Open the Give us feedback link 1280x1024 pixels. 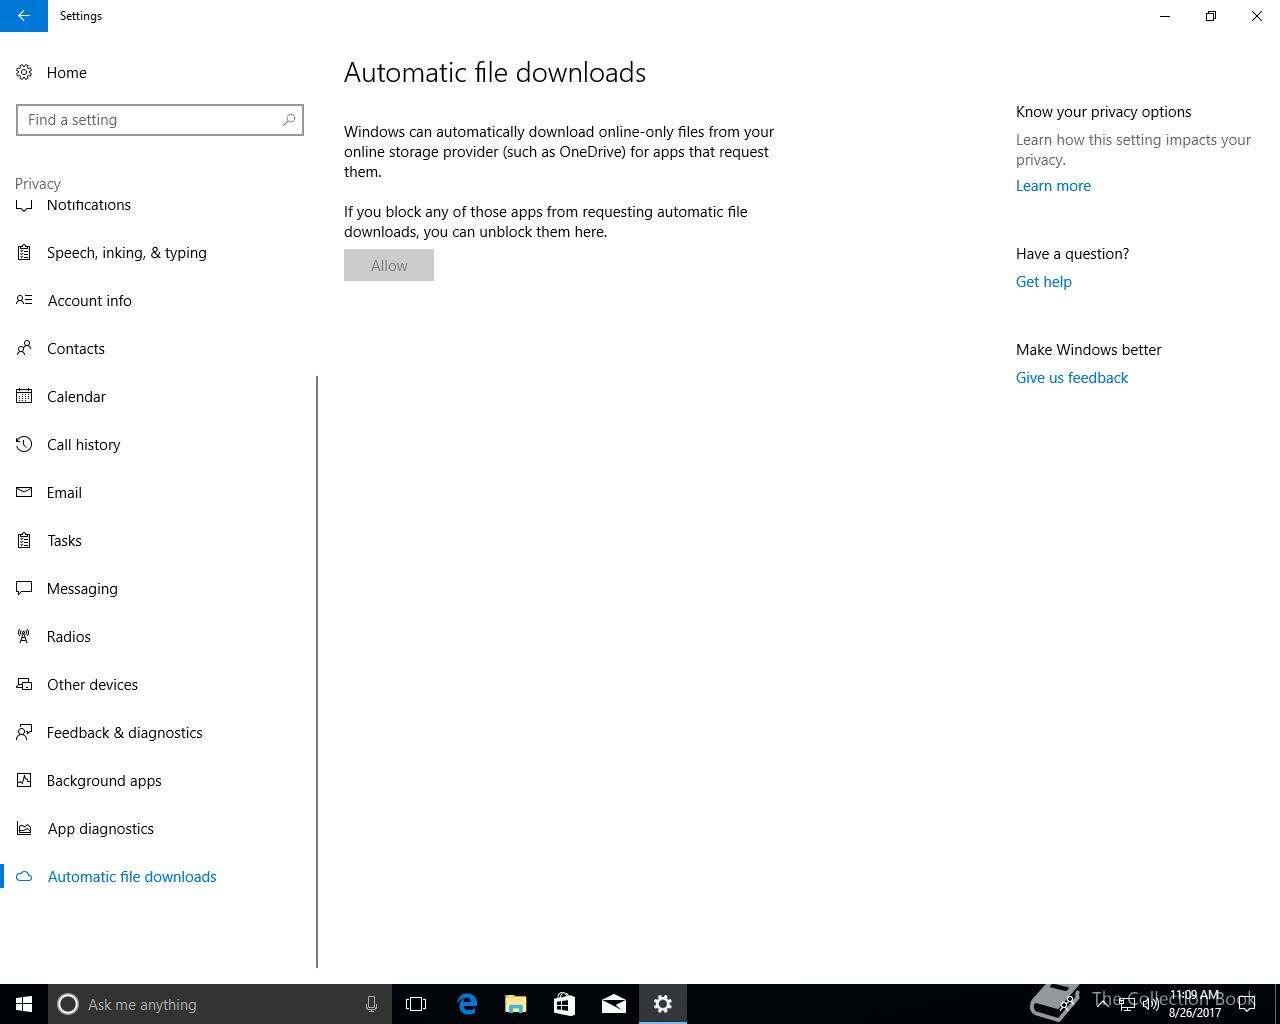[1072, 378]
